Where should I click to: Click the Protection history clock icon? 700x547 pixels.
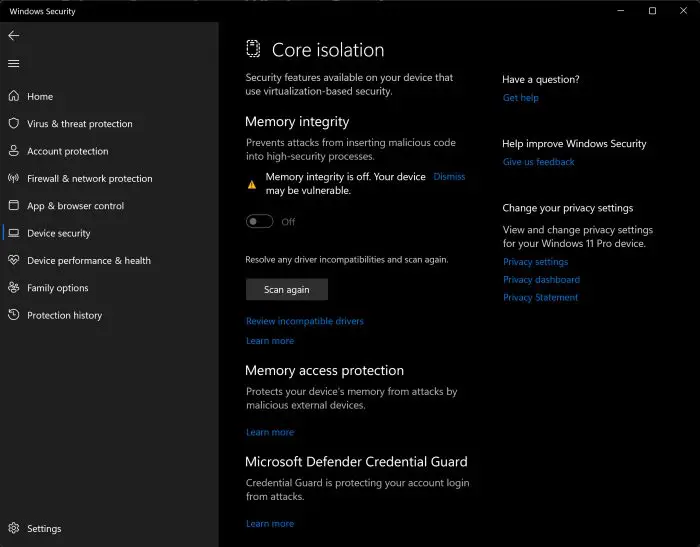click(14, 315)
